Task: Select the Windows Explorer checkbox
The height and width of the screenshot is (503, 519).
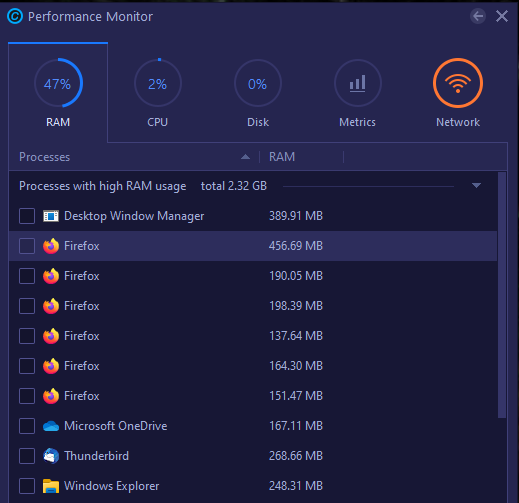Action: 27,486
